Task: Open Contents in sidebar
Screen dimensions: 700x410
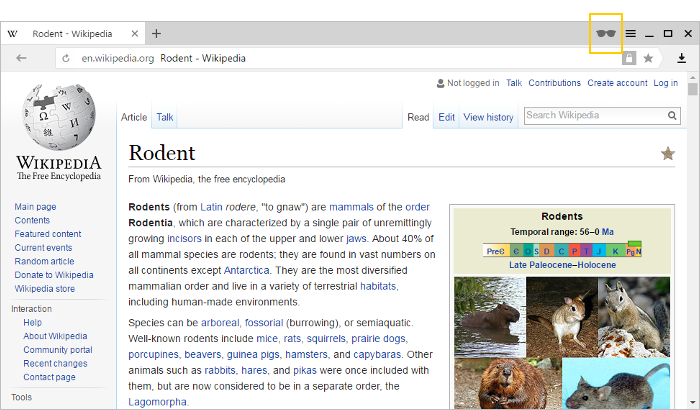Action: [x=32, y=220]
